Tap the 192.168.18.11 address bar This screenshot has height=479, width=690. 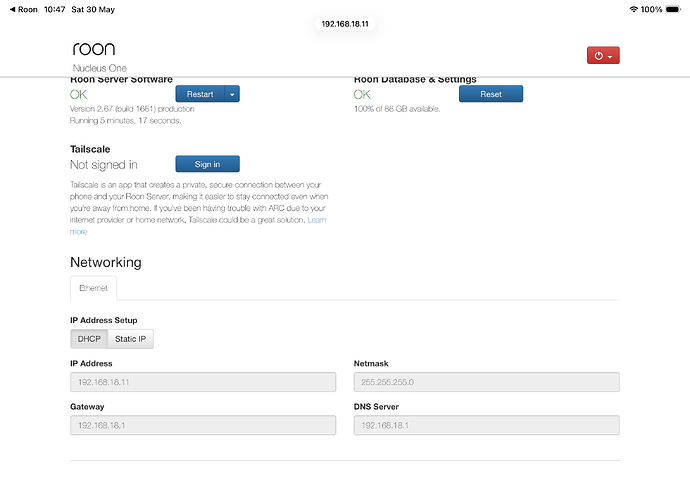345,24
